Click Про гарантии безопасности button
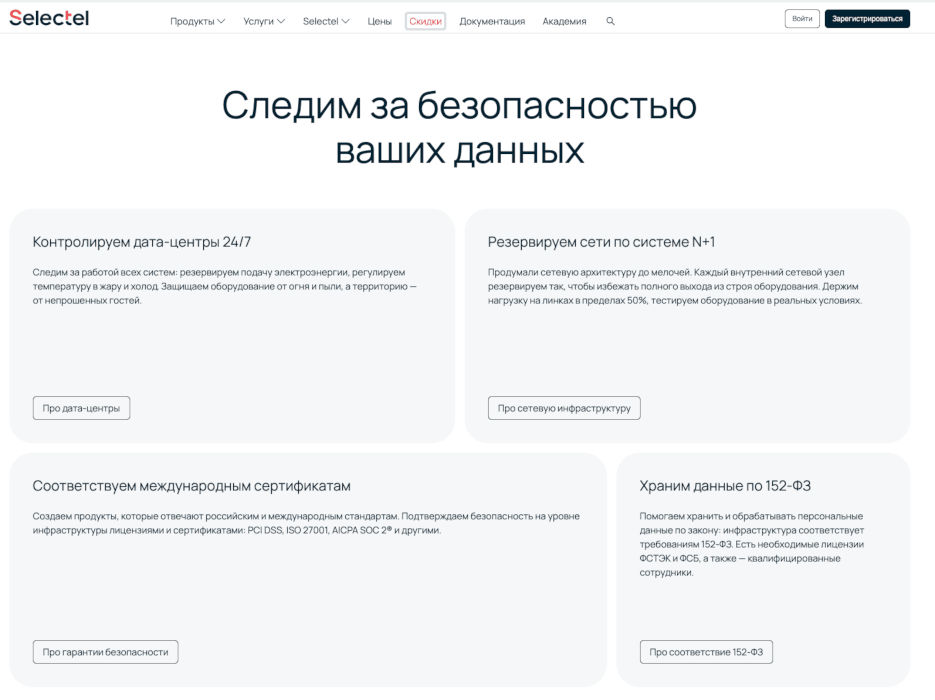 click(x=106, y=652)
